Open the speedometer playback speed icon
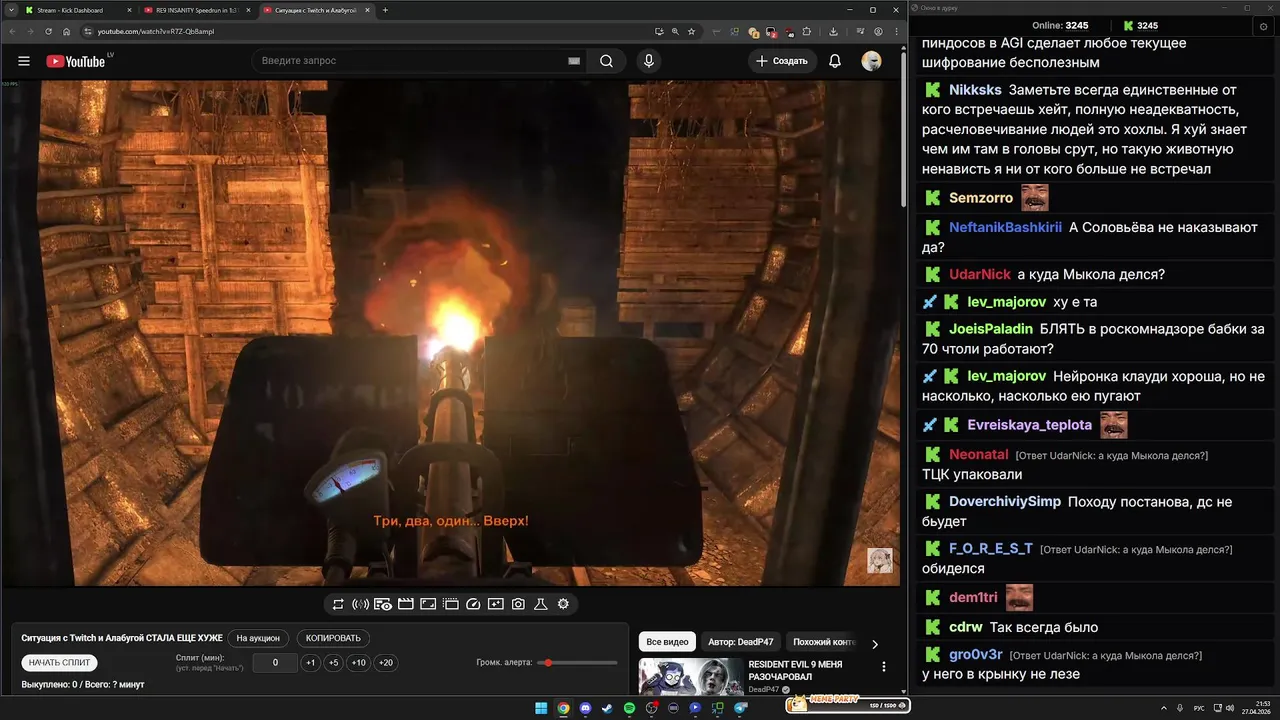The image size is (1280, 720). [x=474, y=604]
